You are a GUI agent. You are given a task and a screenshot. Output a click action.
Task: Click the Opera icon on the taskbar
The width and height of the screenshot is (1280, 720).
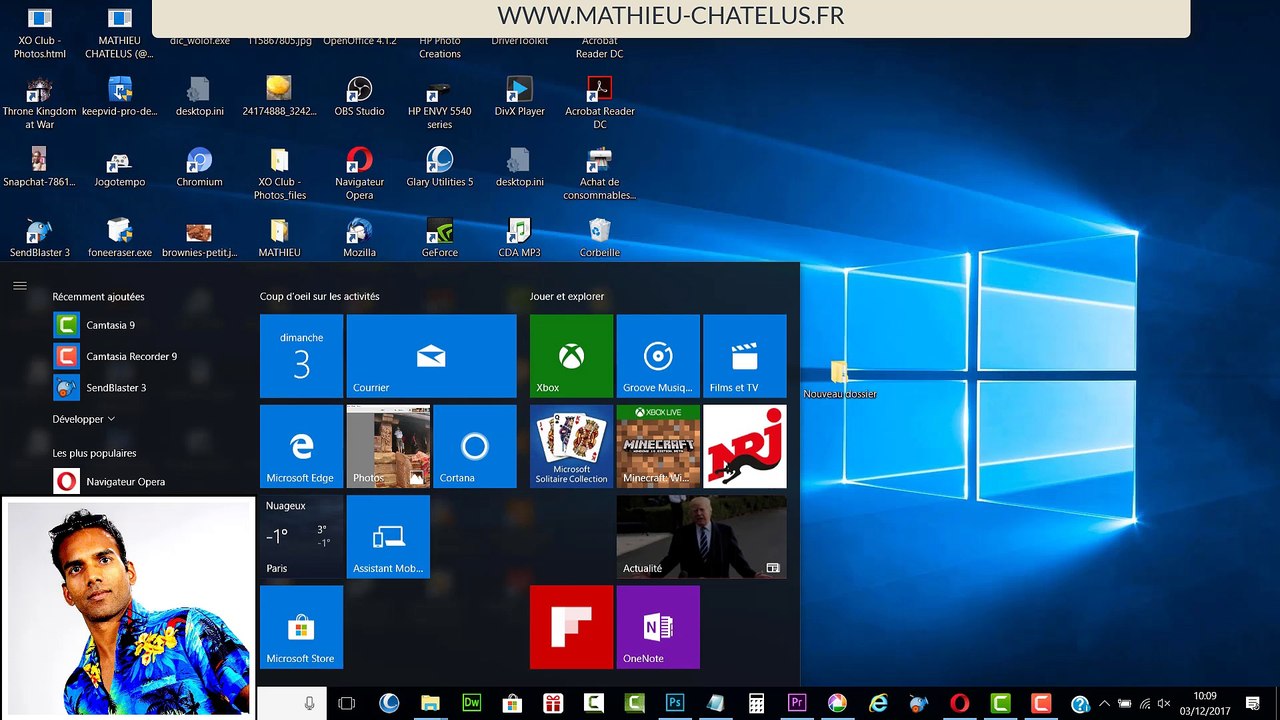point(960,704)
